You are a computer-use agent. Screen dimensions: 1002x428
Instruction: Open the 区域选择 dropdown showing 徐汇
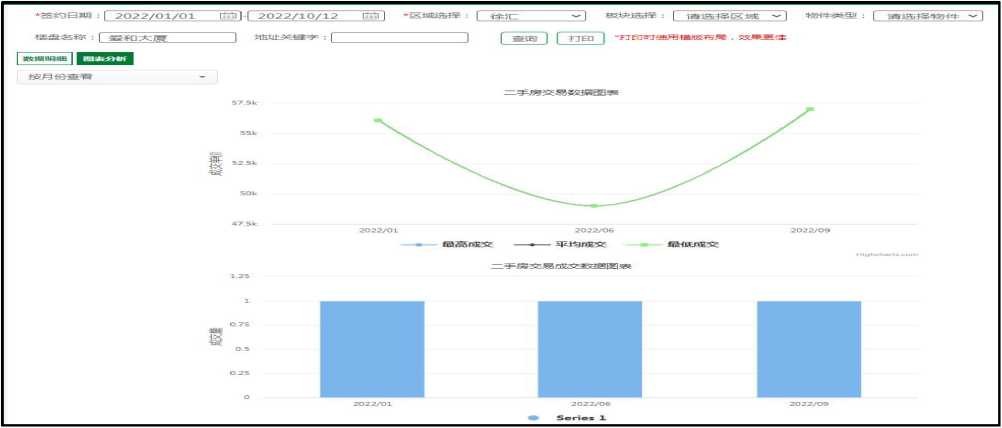[x=531, y=15]
